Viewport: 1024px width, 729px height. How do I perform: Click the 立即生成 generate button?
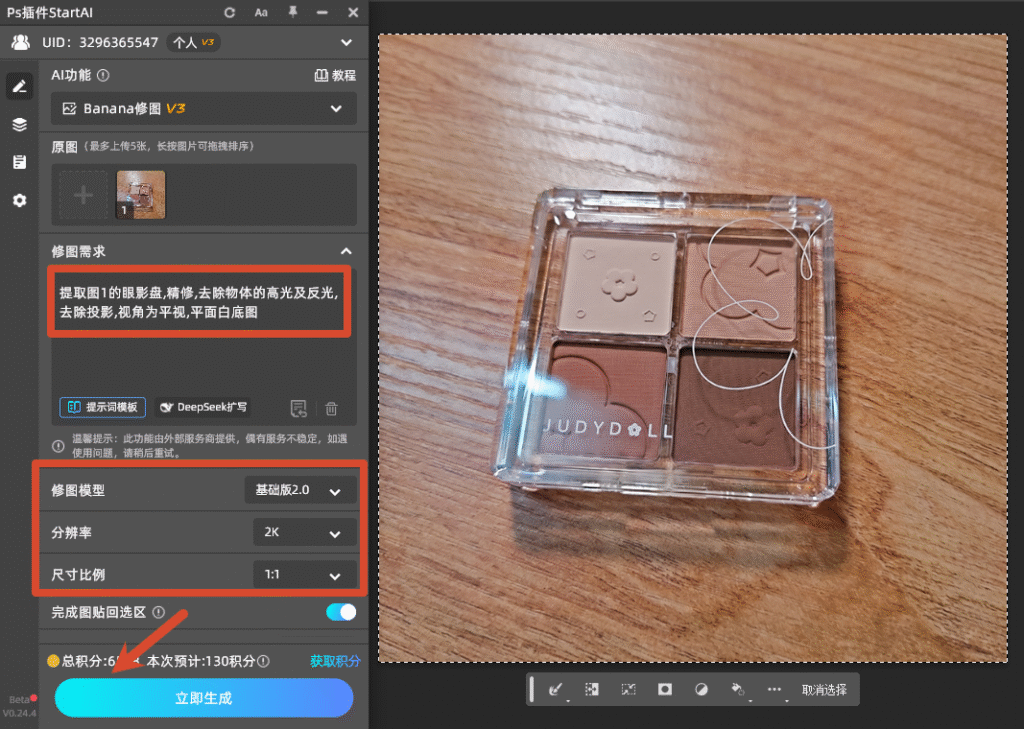point(204,698)
